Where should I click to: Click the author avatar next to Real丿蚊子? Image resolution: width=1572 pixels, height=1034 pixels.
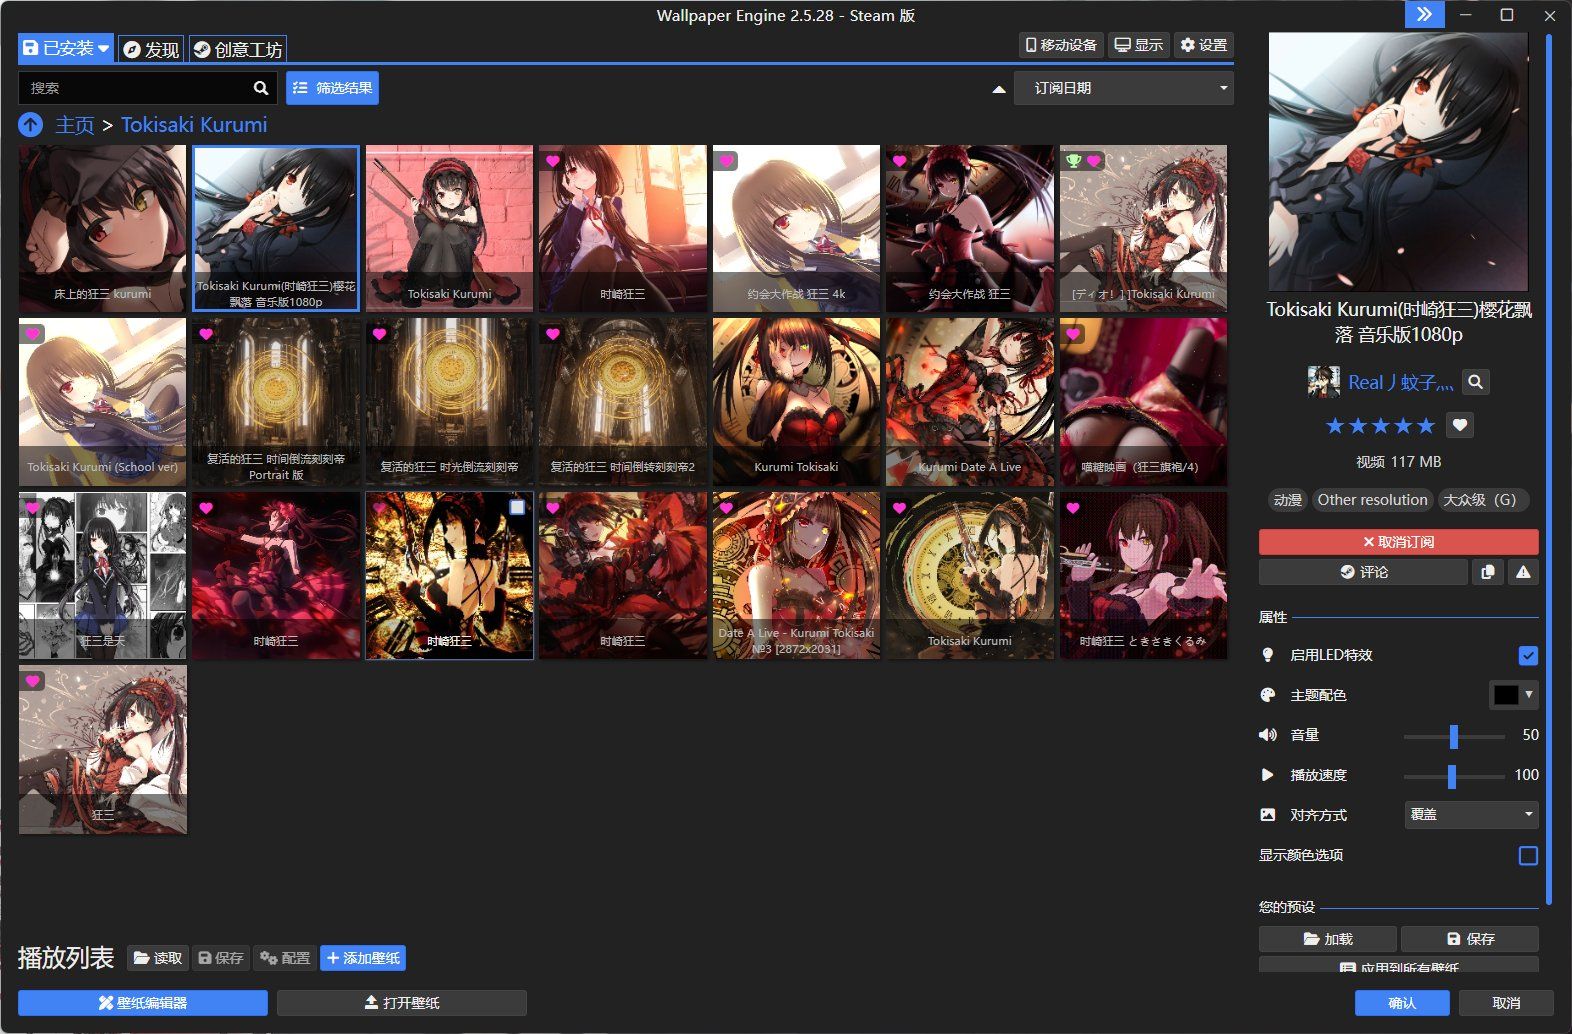1323,382
